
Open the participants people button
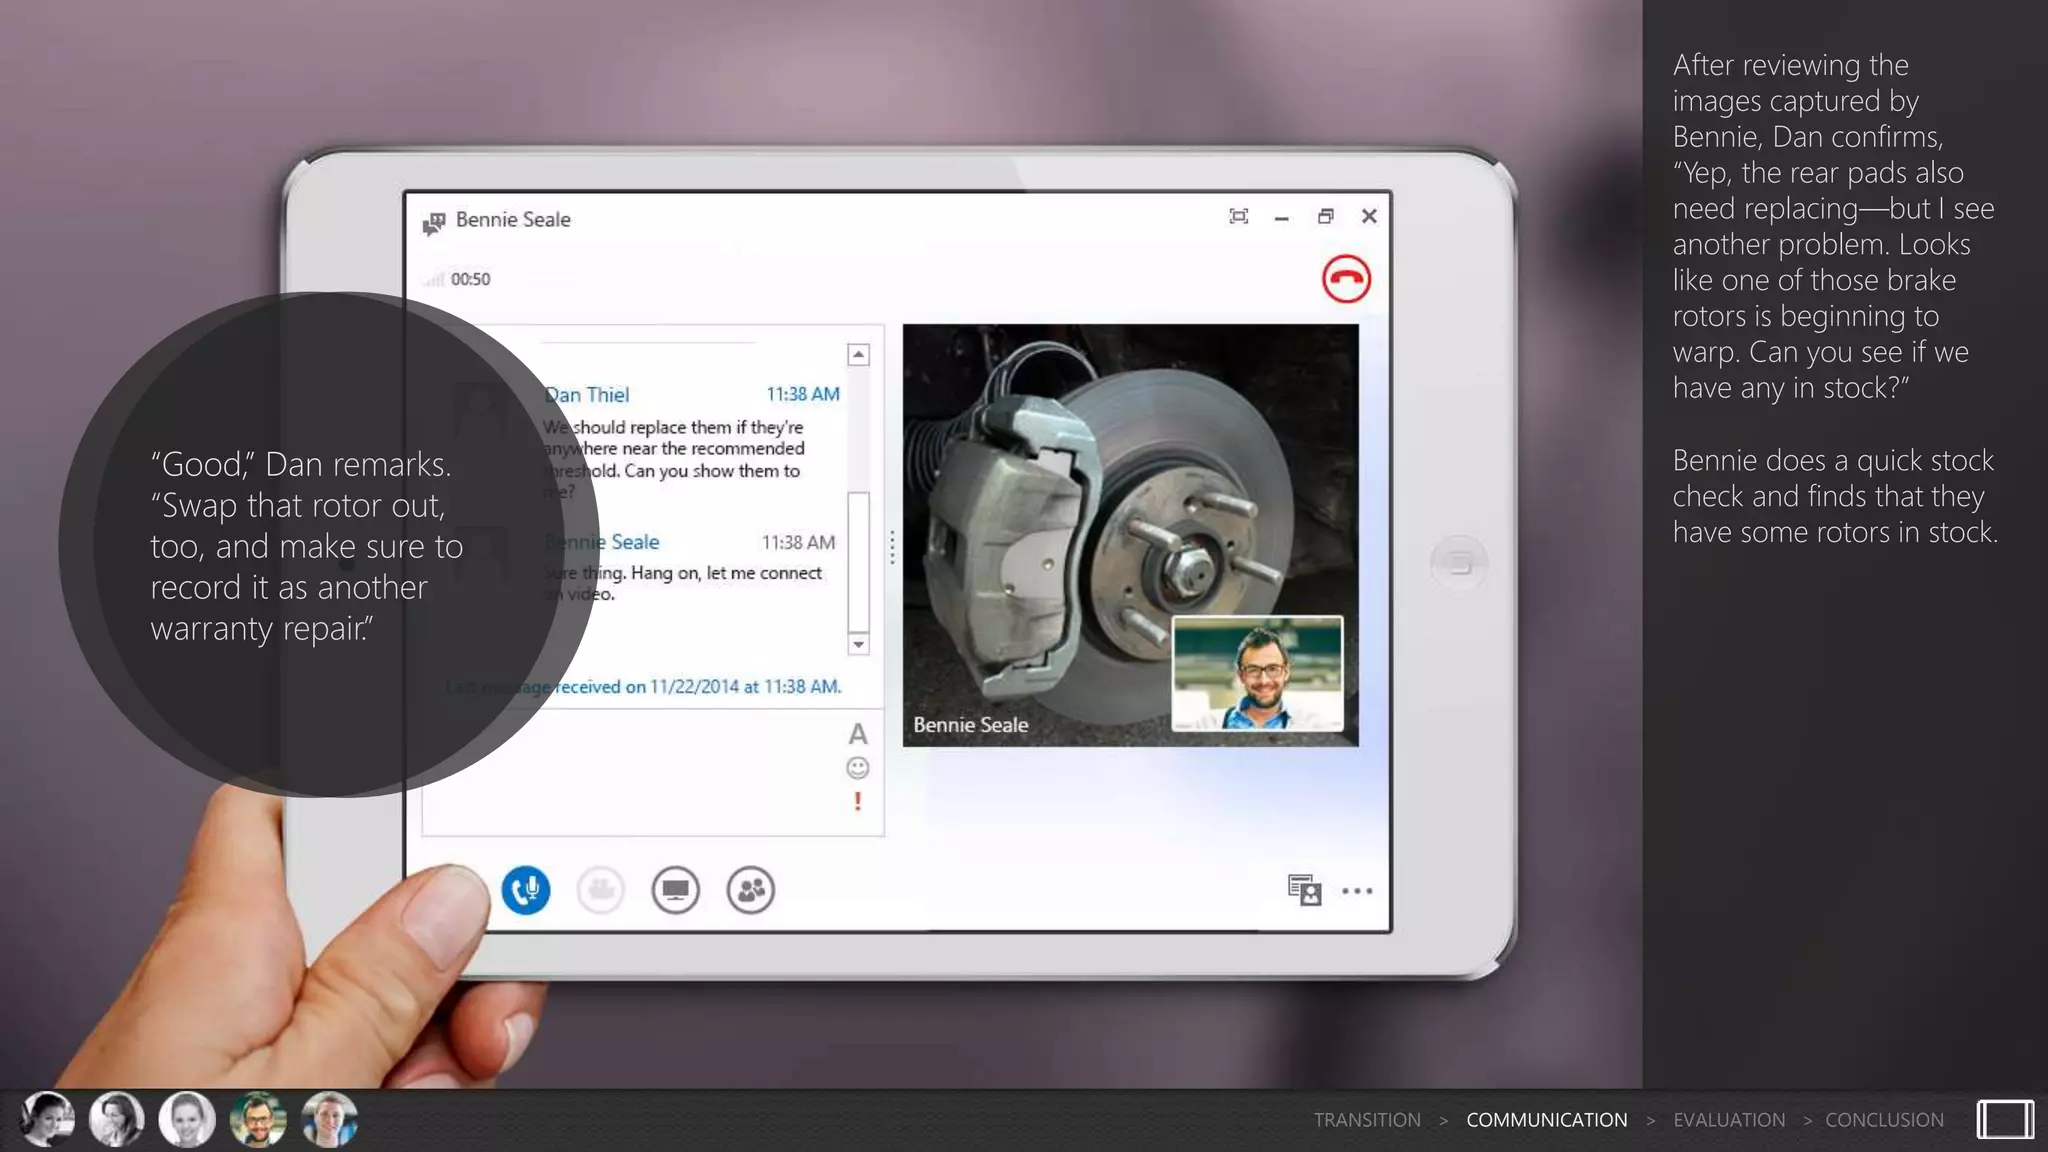point(751,890)
